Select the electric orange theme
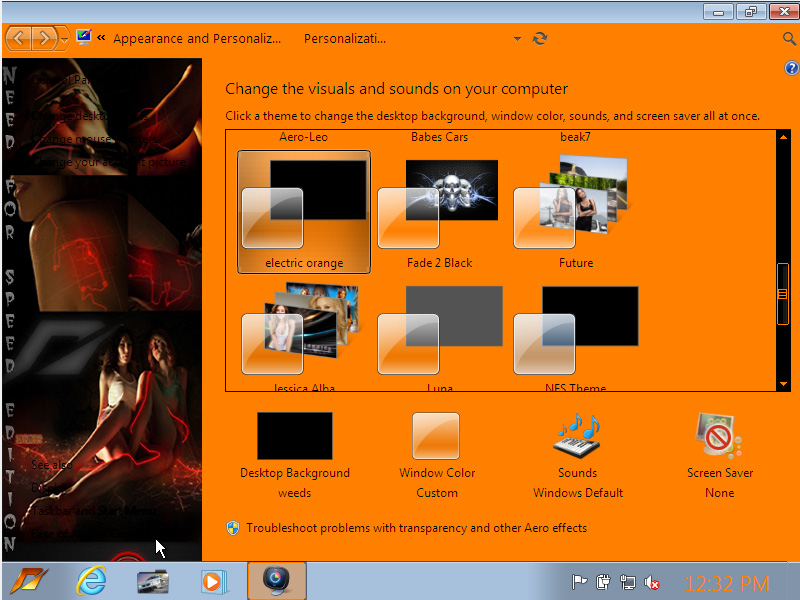800x600 pixels. tap(304, 212)
